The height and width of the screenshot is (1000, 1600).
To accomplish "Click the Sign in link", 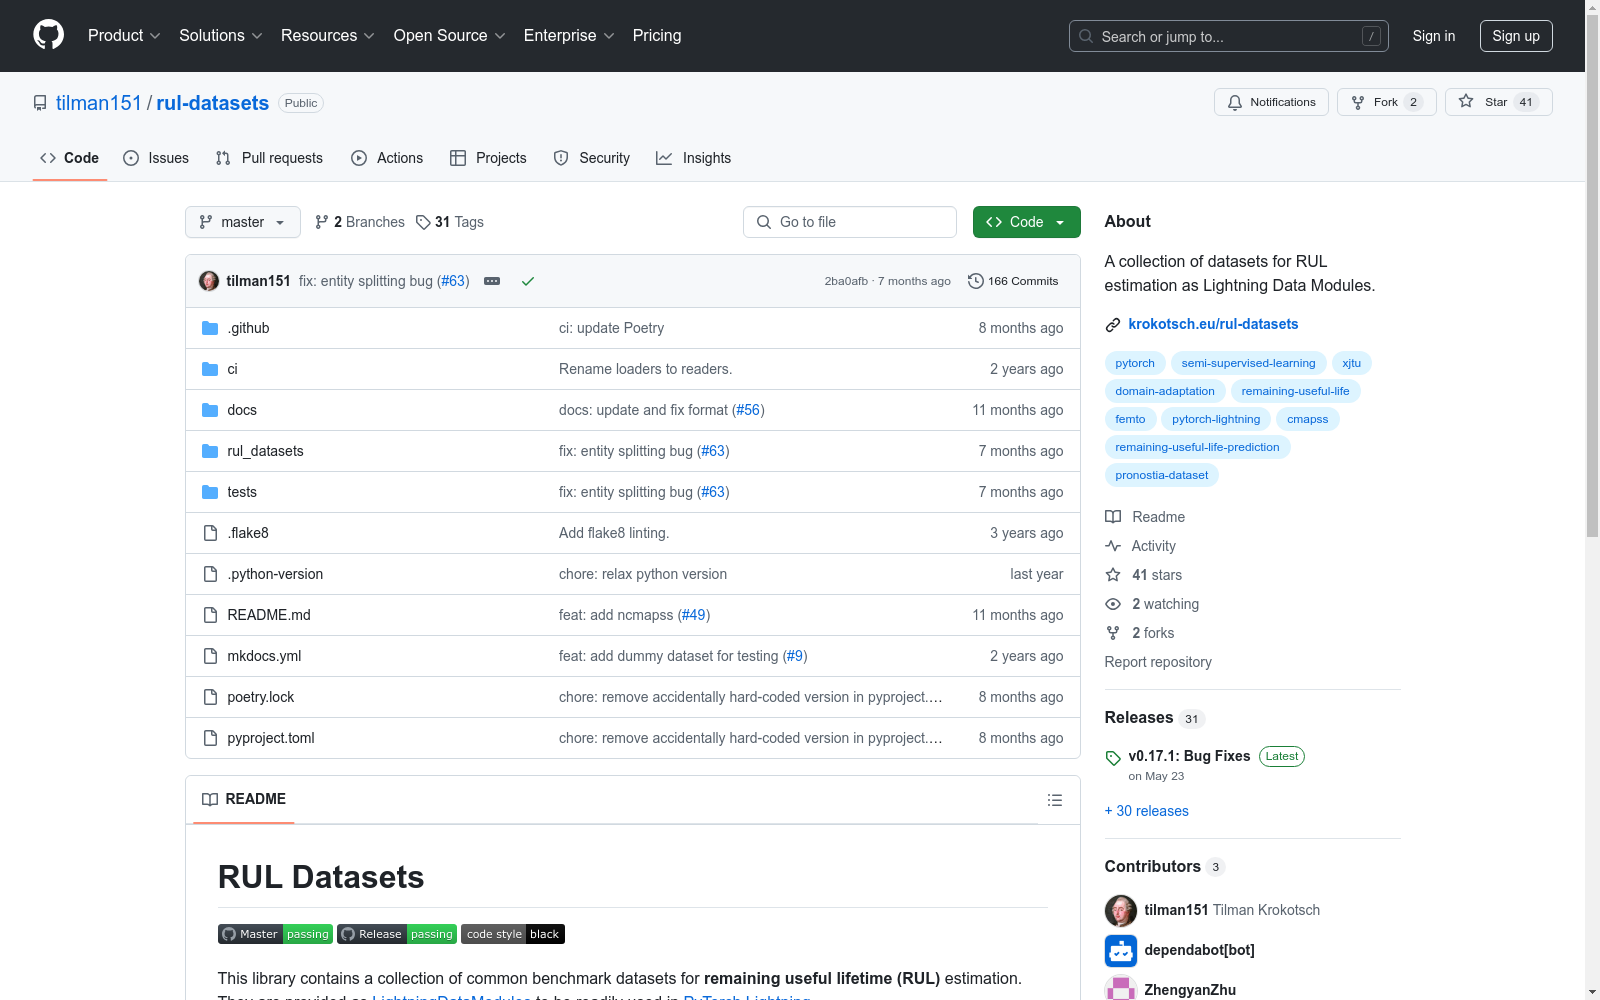I will pyautogui.click(x=1434, y=36).
